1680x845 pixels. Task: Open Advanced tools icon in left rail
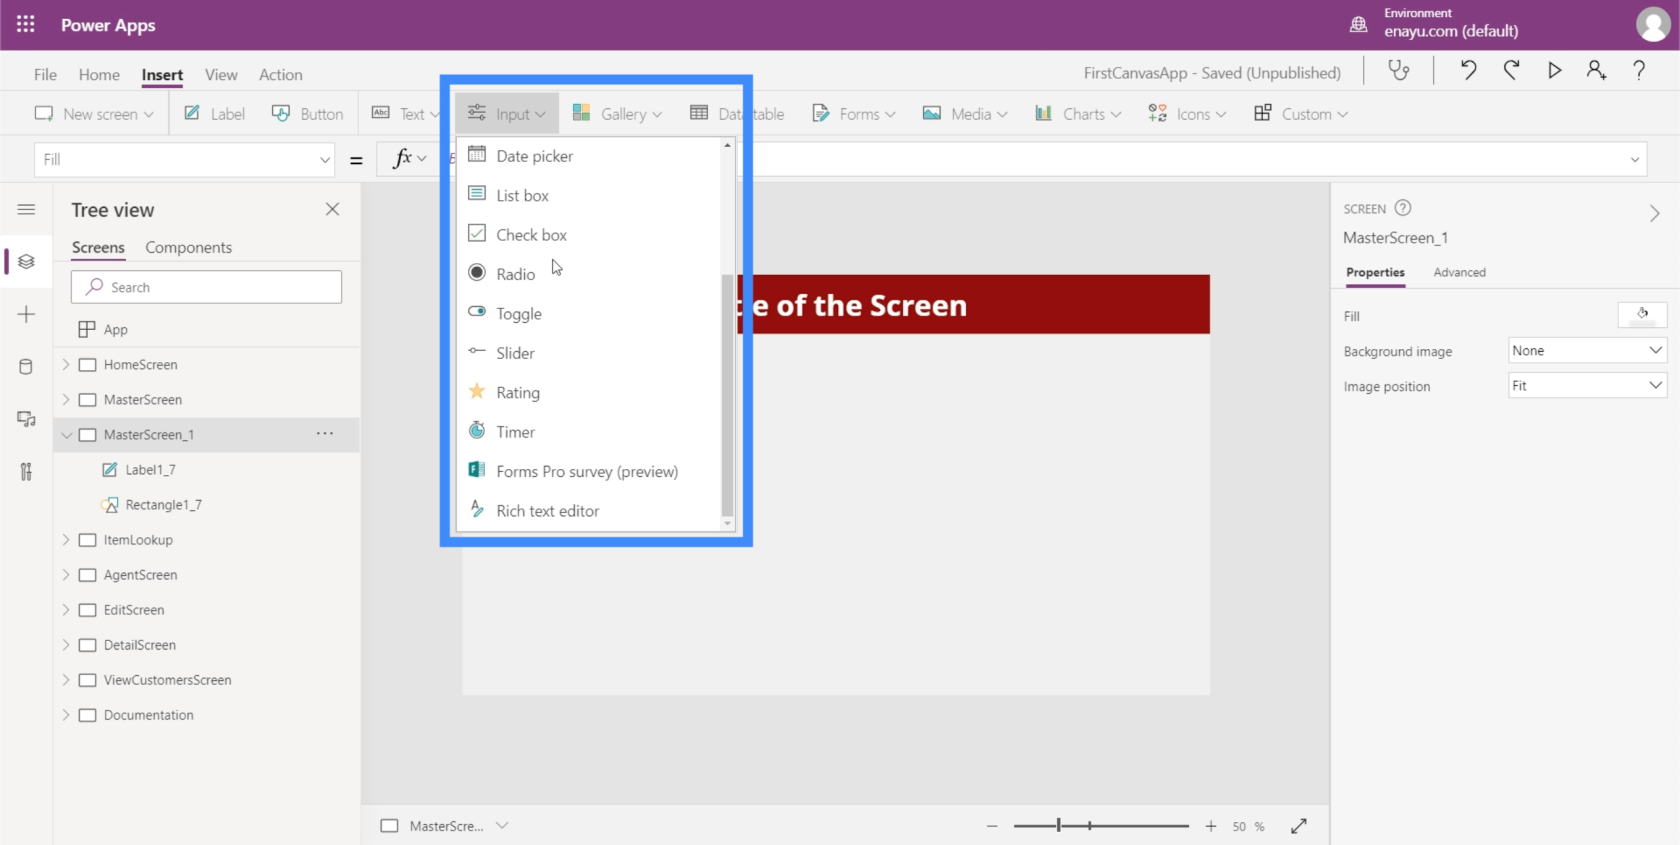pos(26,471)
